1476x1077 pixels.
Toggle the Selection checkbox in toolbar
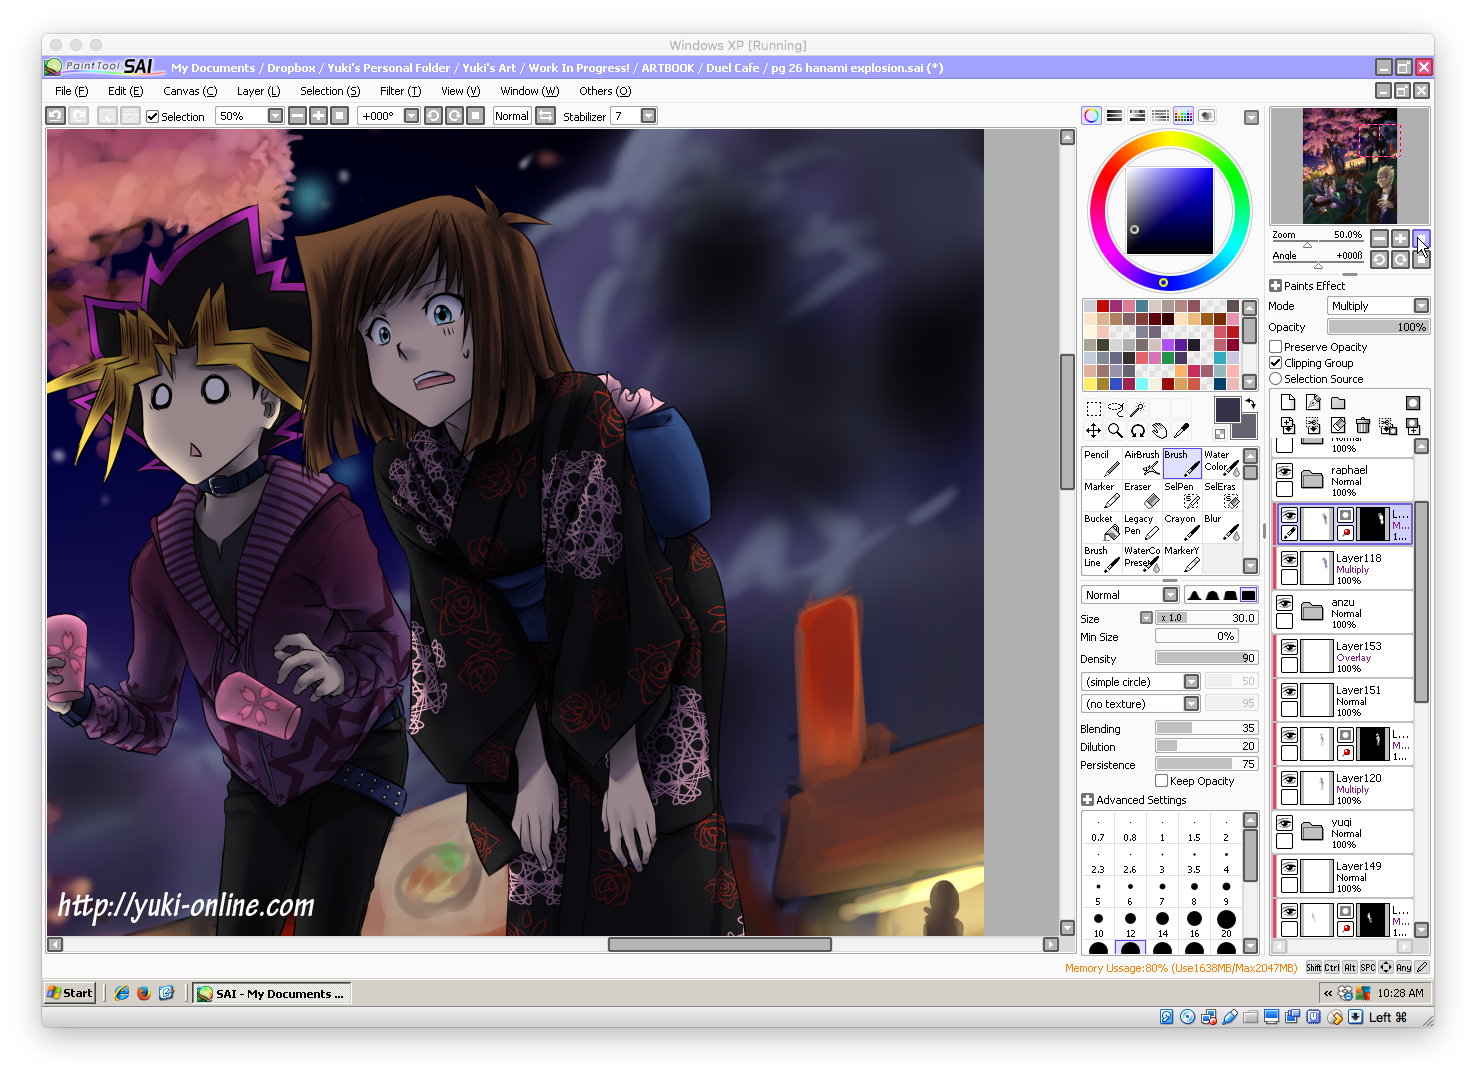(x=153, y=117)
